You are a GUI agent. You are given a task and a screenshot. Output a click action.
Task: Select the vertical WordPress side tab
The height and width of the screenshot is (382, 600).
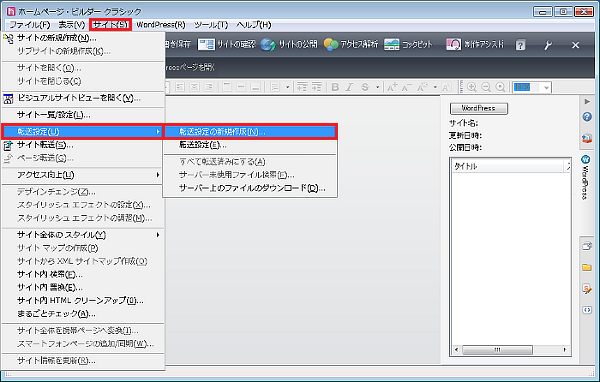tap(585, 177)
